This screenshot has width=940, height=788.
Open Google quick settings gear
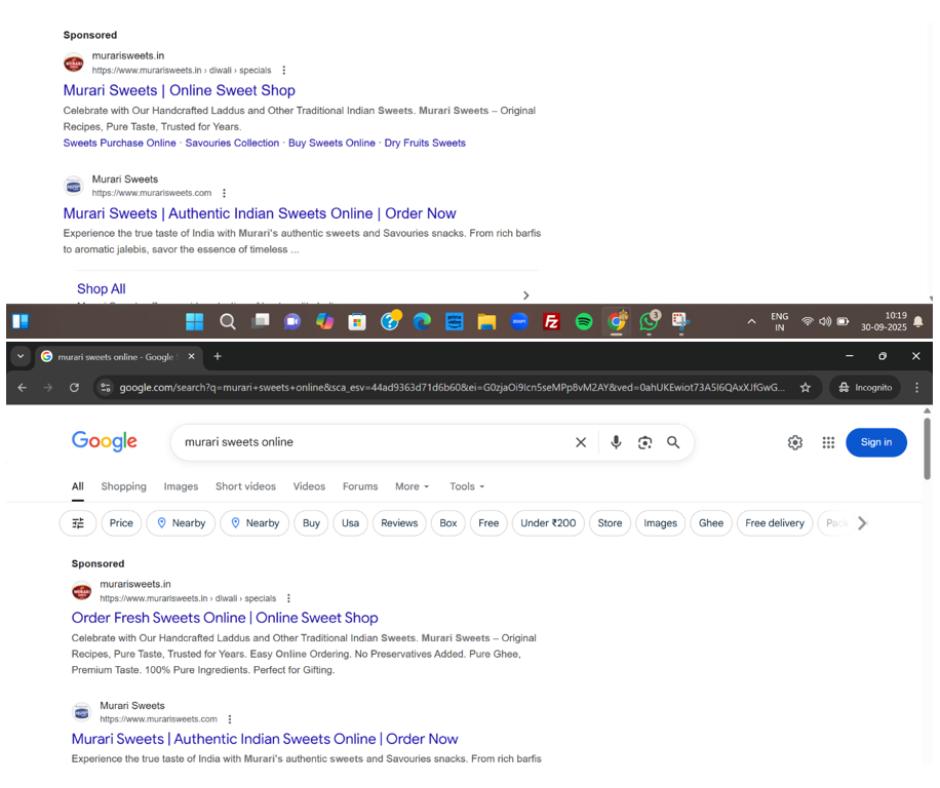[795, 442]
